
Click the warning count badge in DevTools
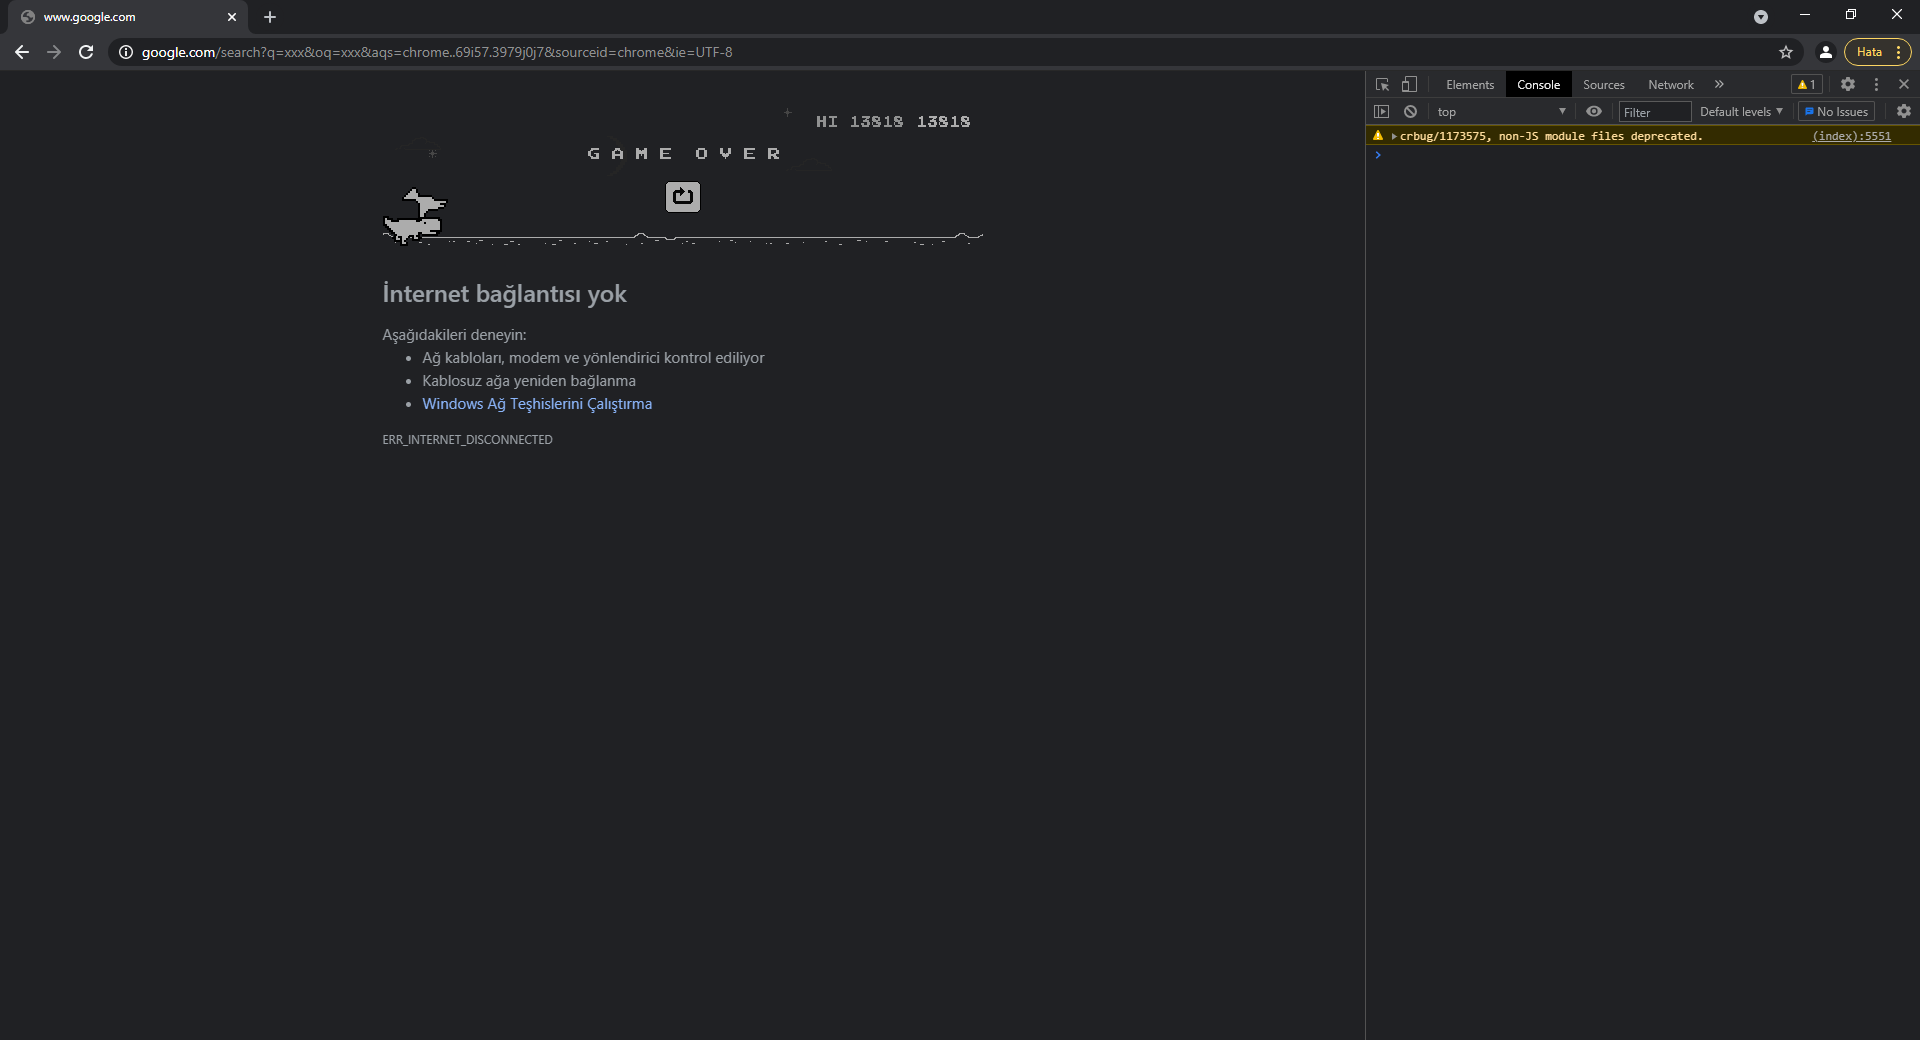click(x=1806, y=85)
